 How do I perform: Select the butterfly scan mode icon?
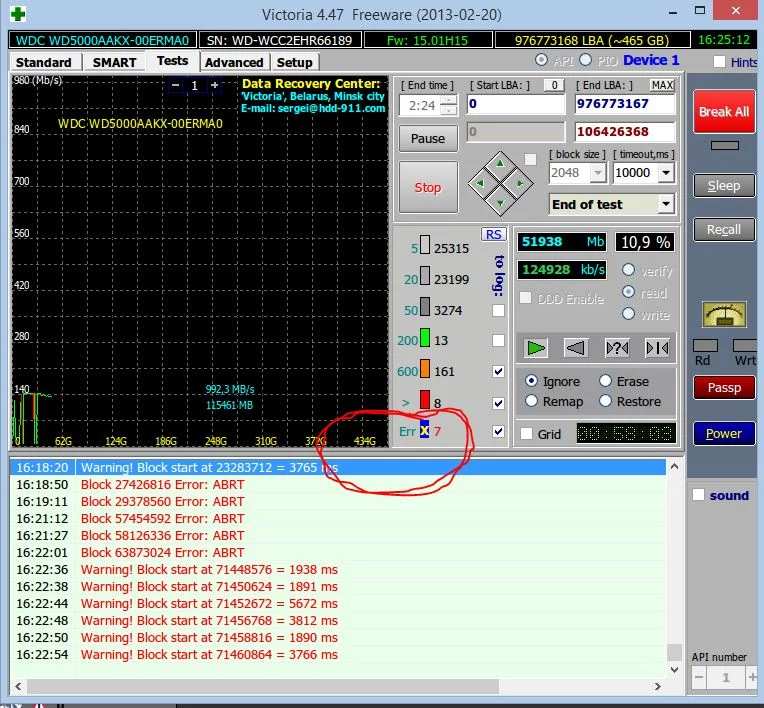657,347
